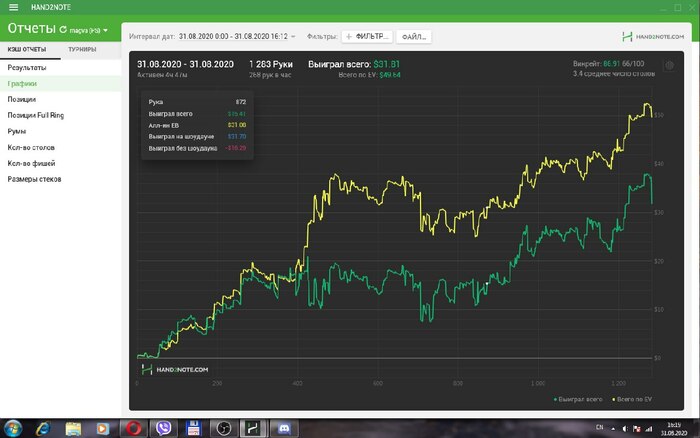Click the graph settings icon in chart corner
This screenshot has height=438, width=700.
click(x=669, y=66)
